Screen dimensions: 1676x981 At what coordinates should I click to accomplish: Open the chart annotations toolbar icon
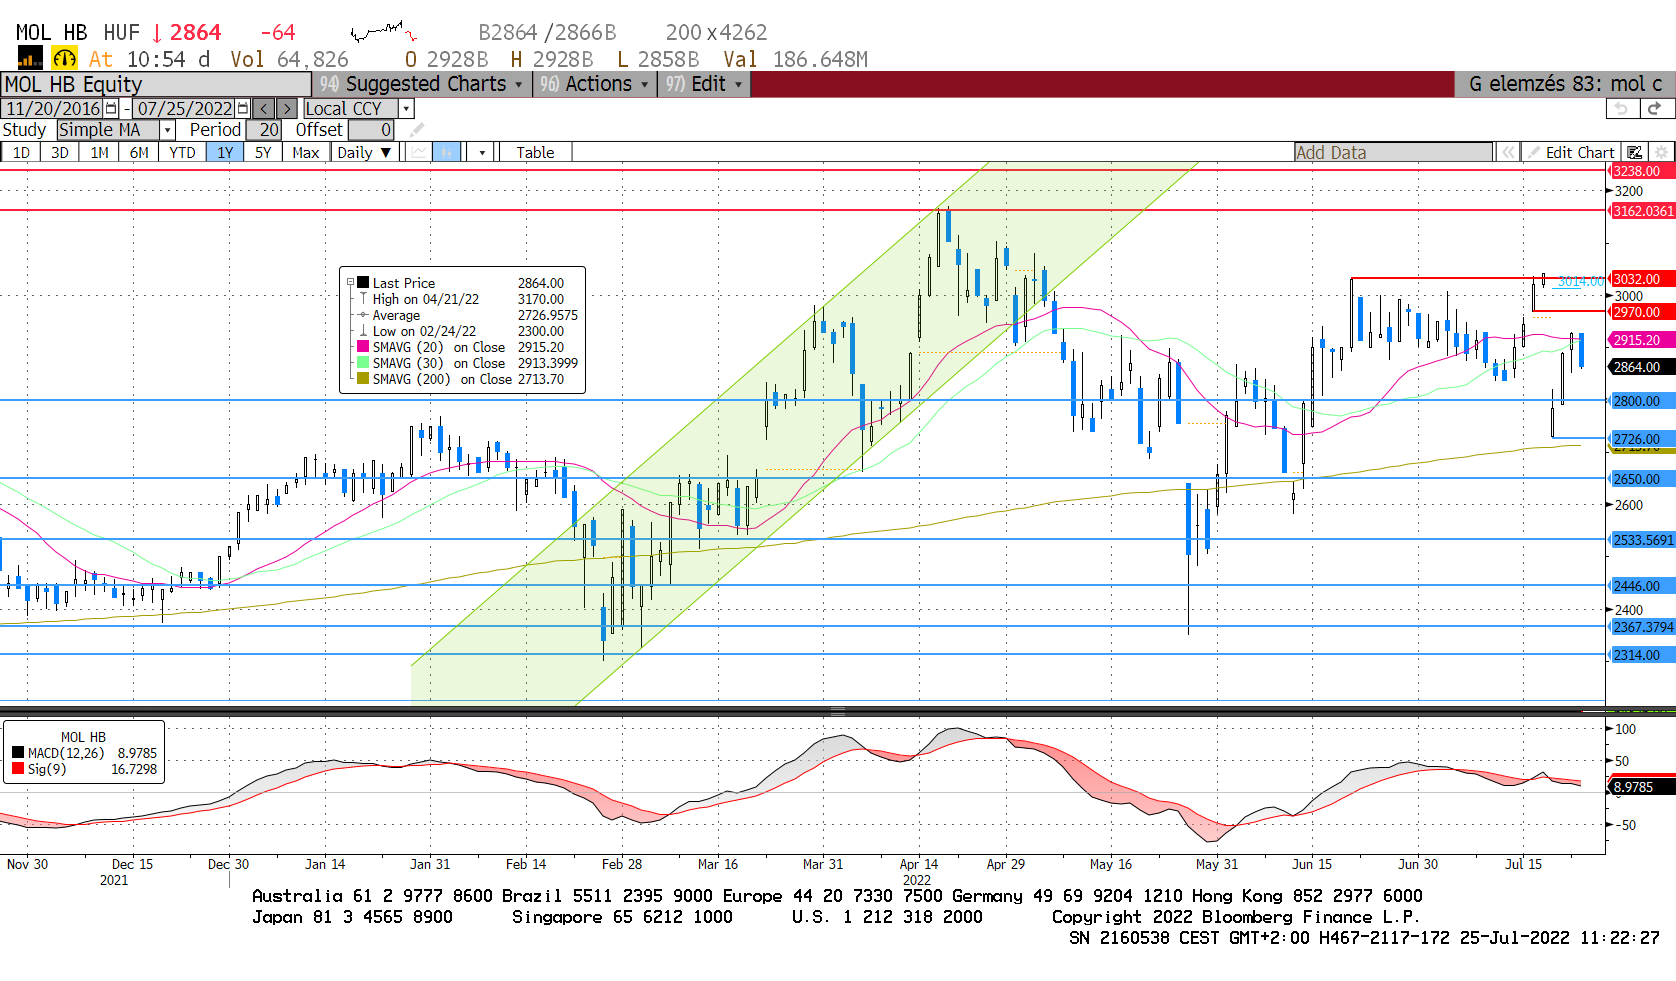tap(1634, 152)
